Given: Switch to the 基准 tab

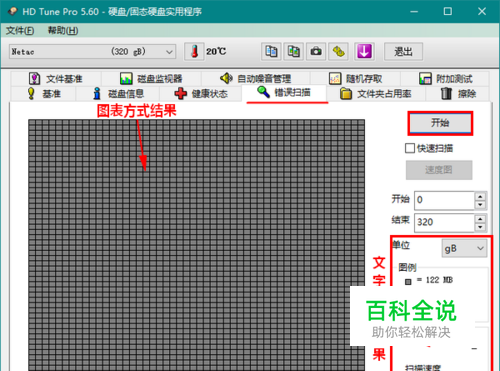Looking at the screenshot, I should [x=44, y=94].
